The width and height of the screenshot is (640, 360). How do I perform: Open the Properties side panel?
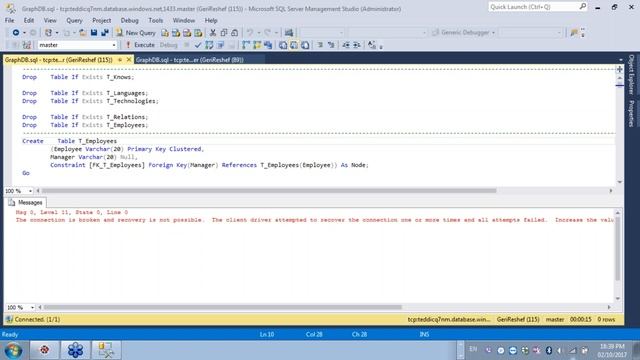click(x=631, y=113)
